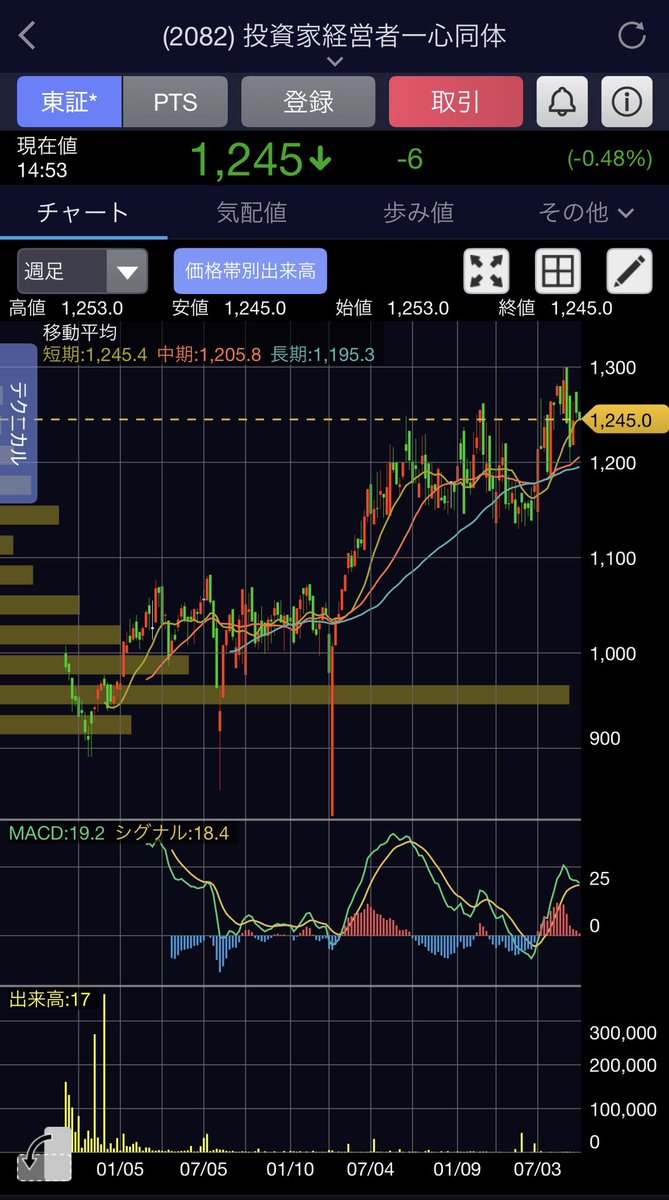Expand the その他 tab menu

pyautogui.click(x=586, y=212)
